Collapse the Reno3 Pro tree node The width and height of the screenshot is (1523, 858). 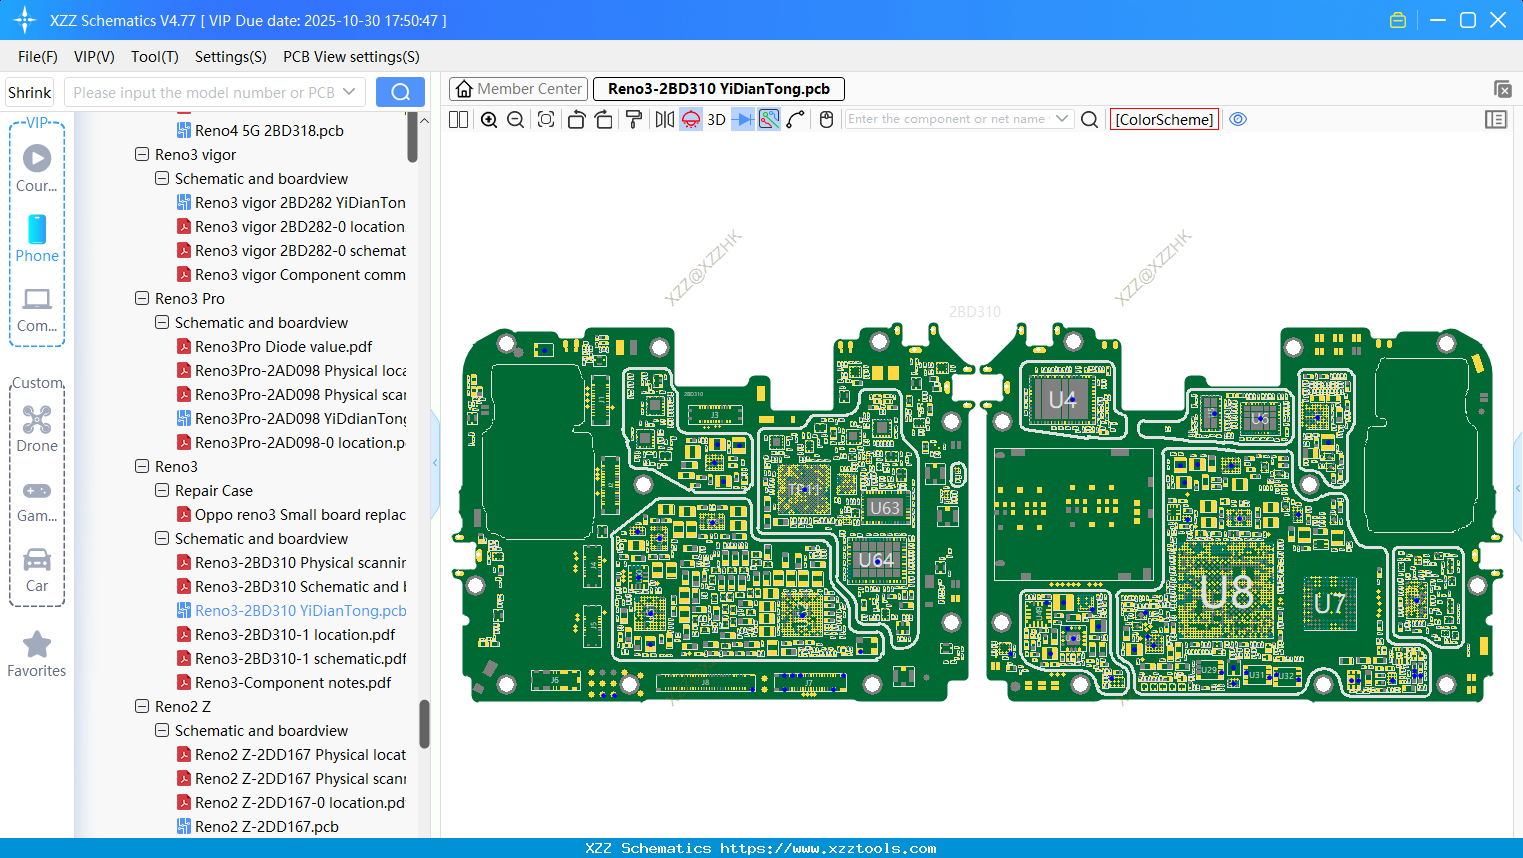(142, 299)
